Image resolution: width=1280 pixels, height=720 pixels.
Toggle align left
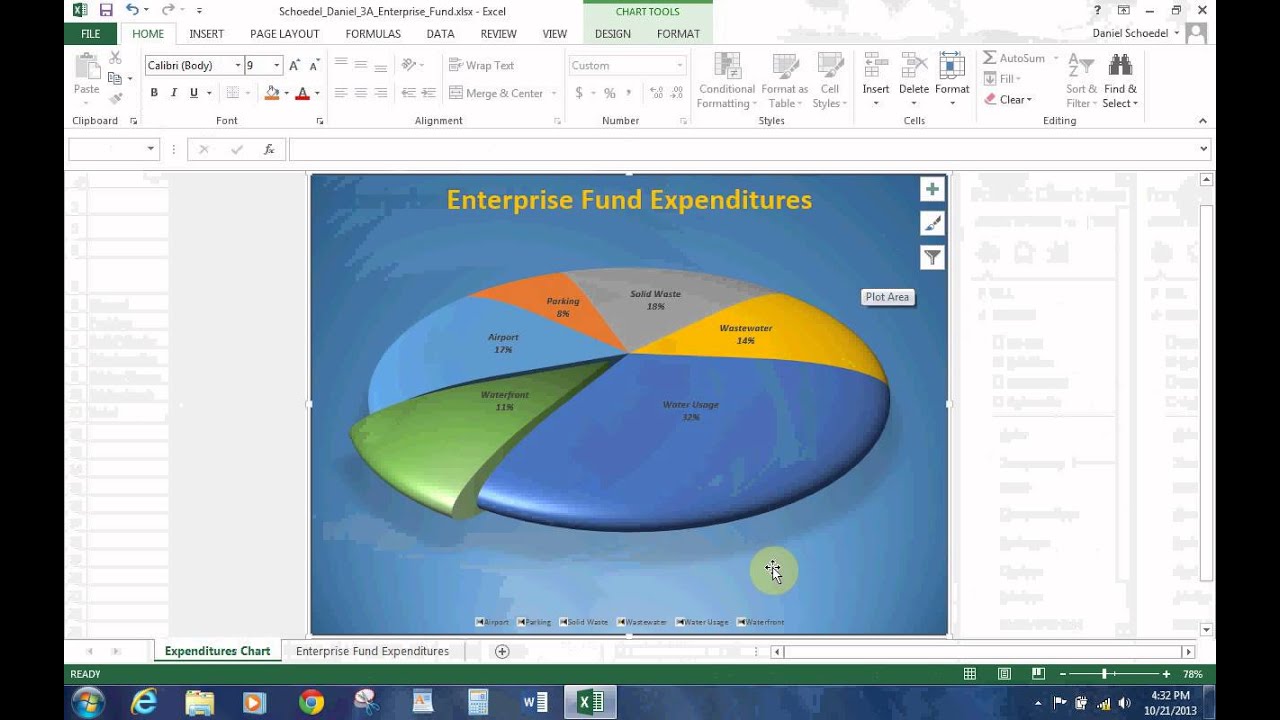(341, 93)
